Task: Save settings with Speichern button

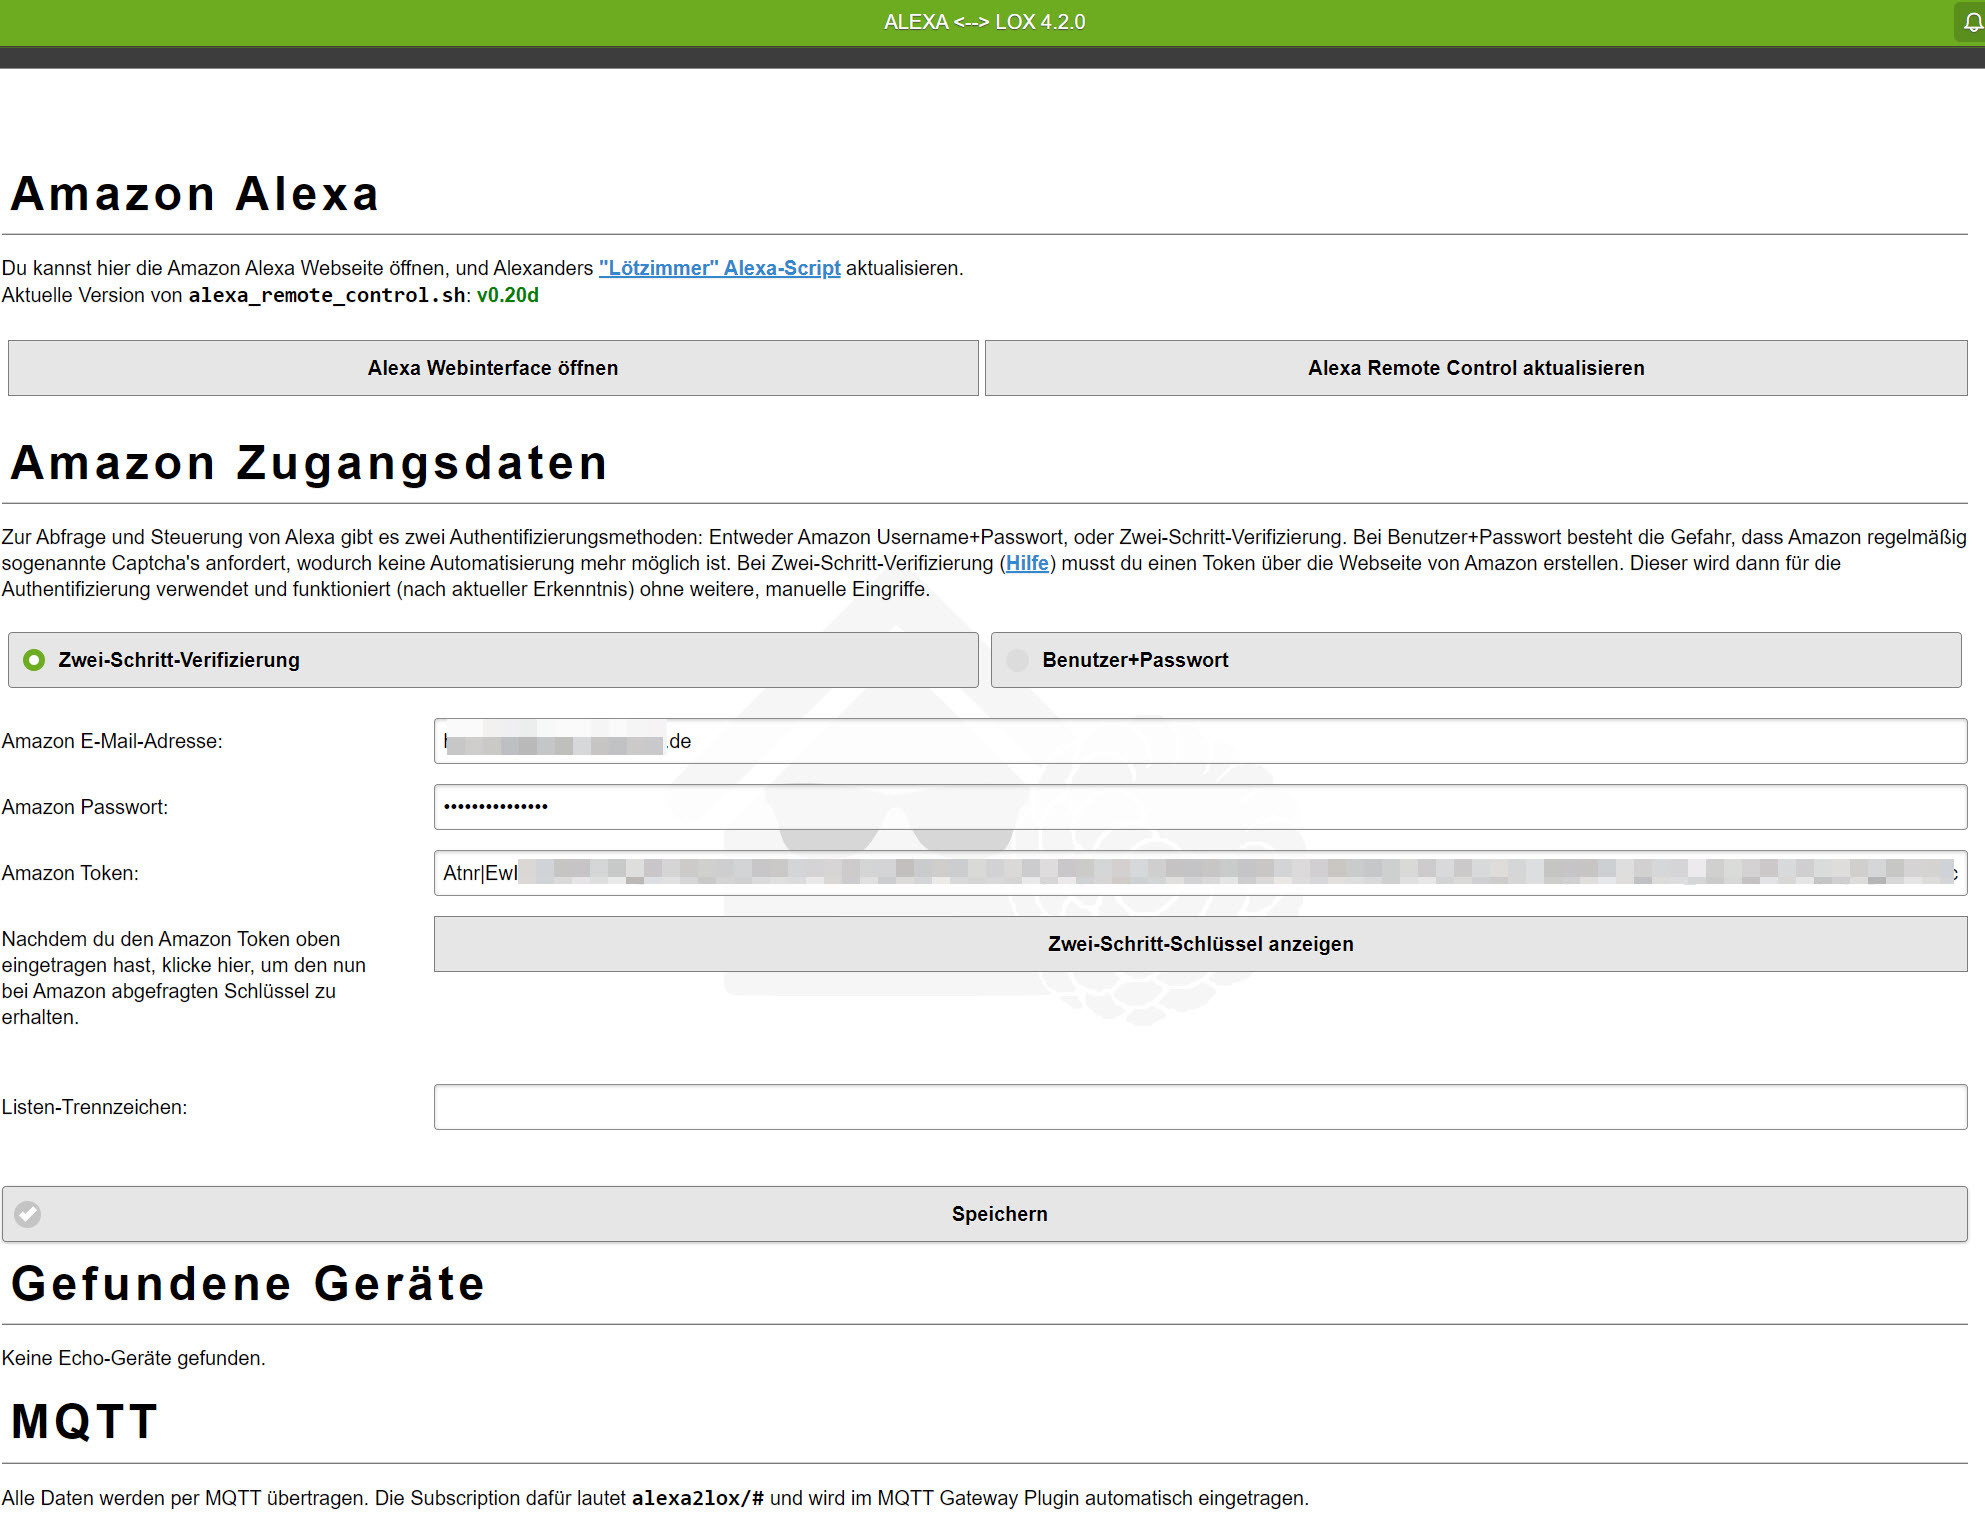Action: click(985, 1214)
